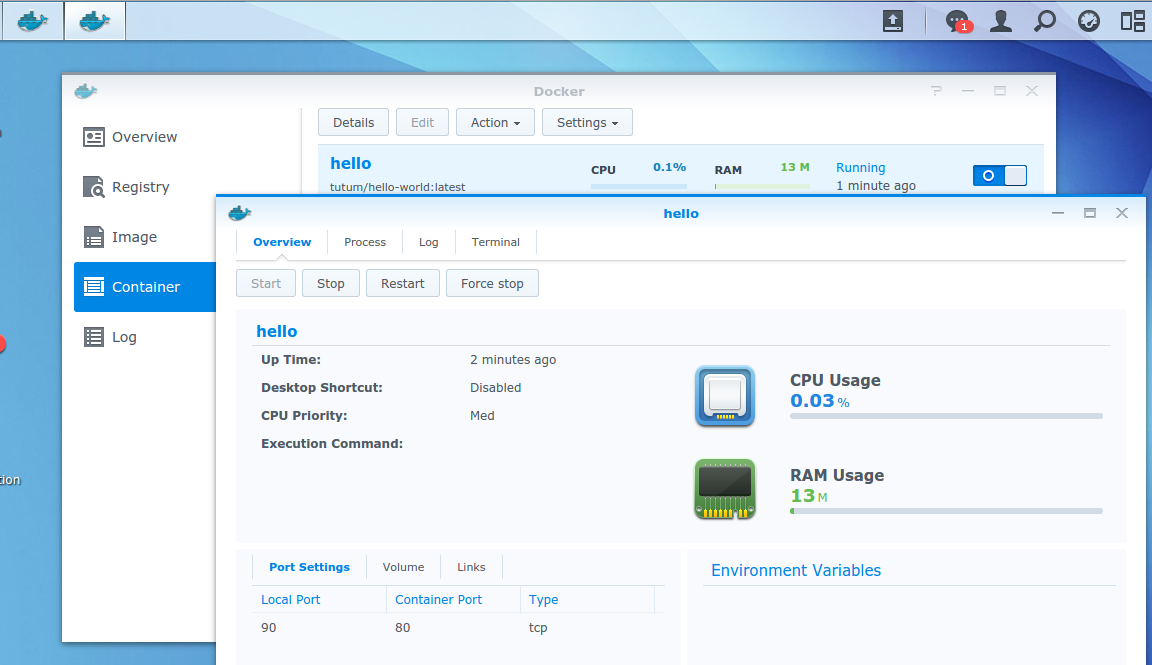Click the Overview sidebar icon
Viewport: 1152px width, 665px height.
click(x=93, y=137)
